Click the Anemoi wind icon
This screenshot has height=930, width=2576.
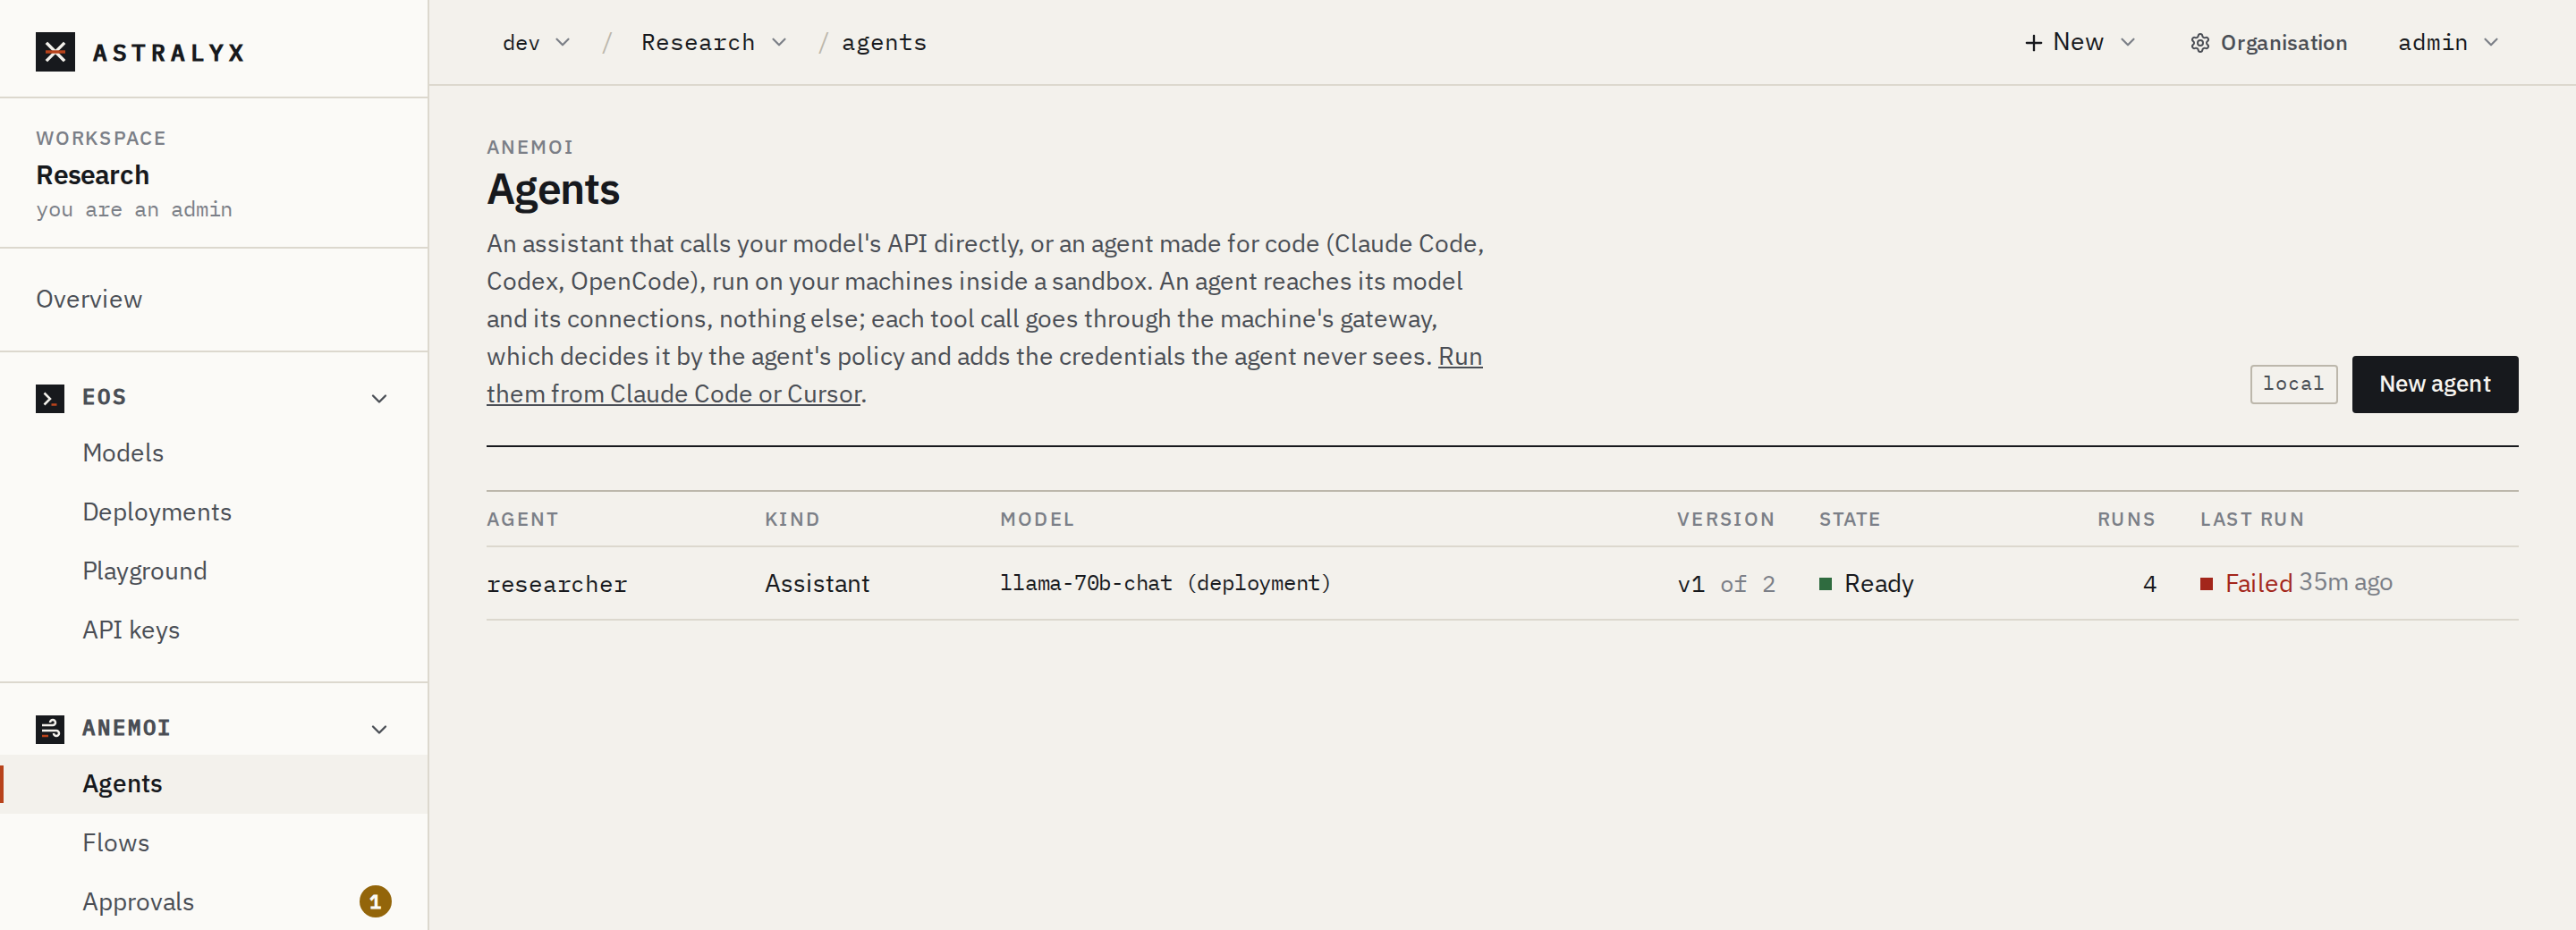click(x=50, y=729)
